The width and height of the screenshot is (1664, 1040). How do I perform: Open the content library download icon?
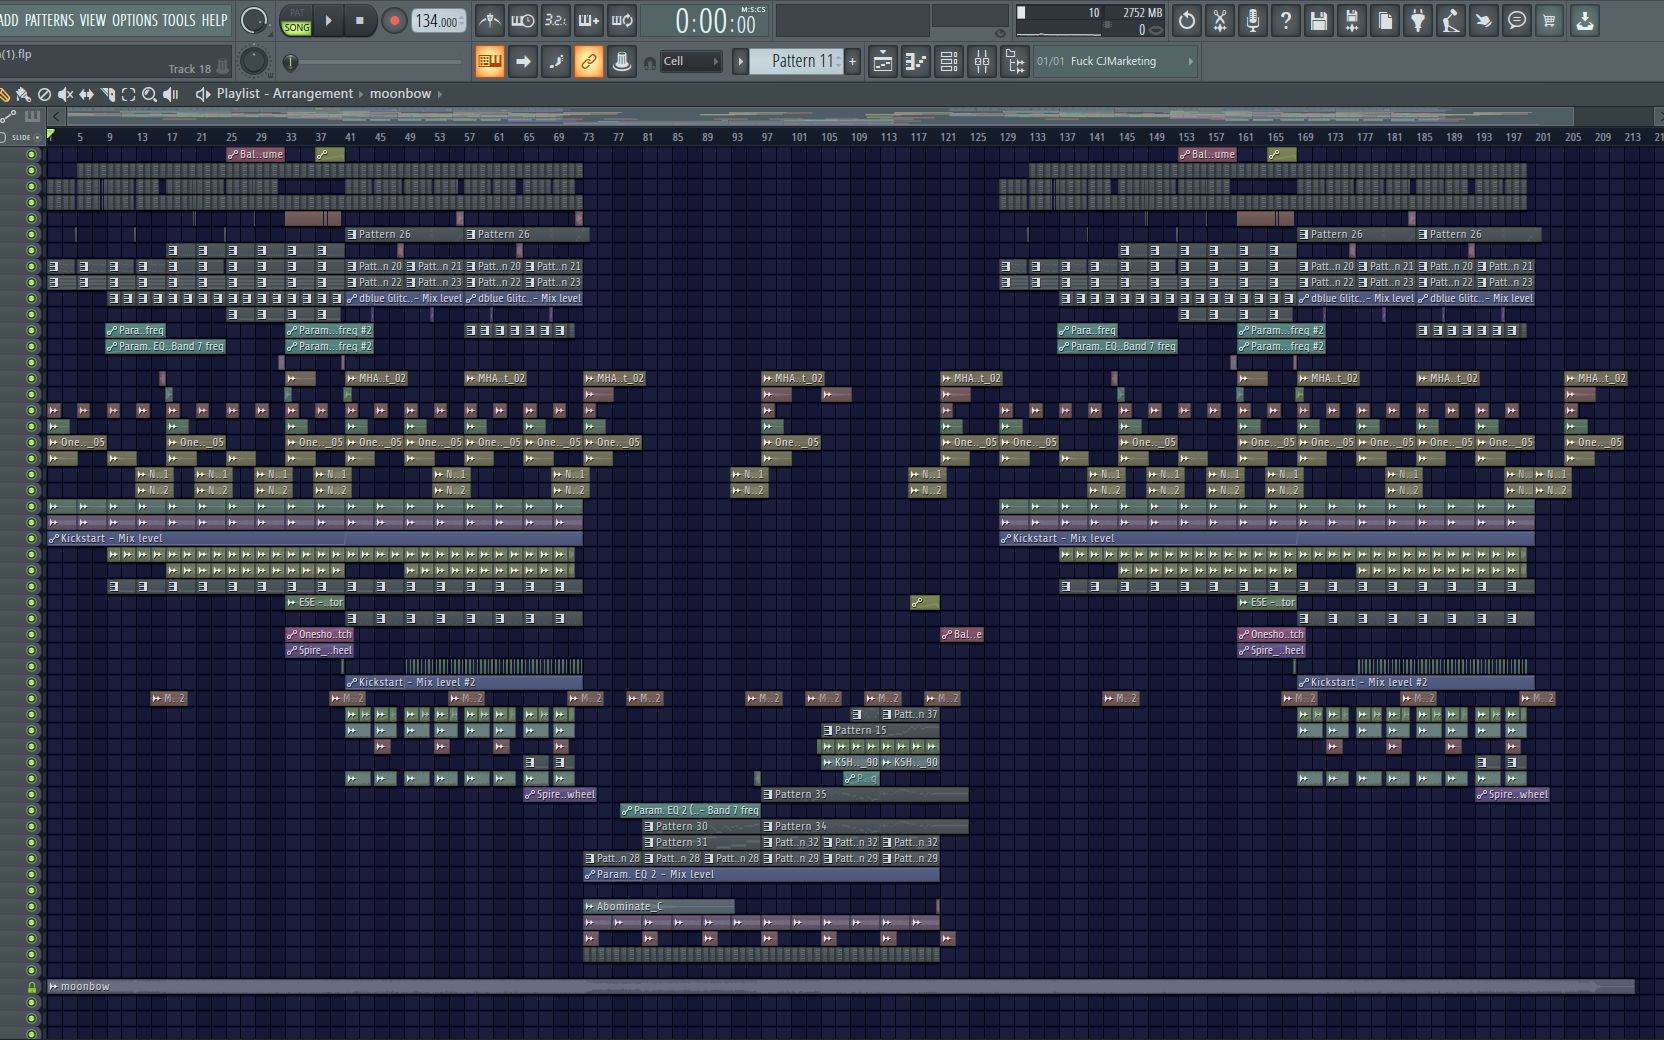[1585, 20]
